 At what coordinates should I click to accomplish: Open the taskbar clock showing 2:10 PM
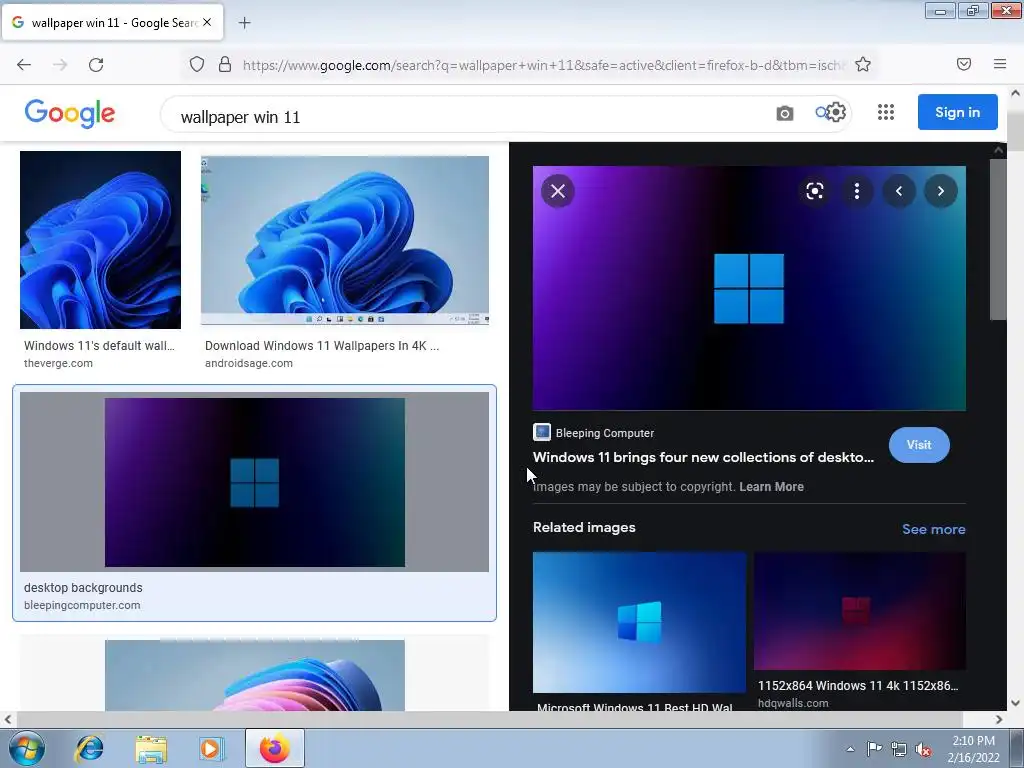coord(973,749)
